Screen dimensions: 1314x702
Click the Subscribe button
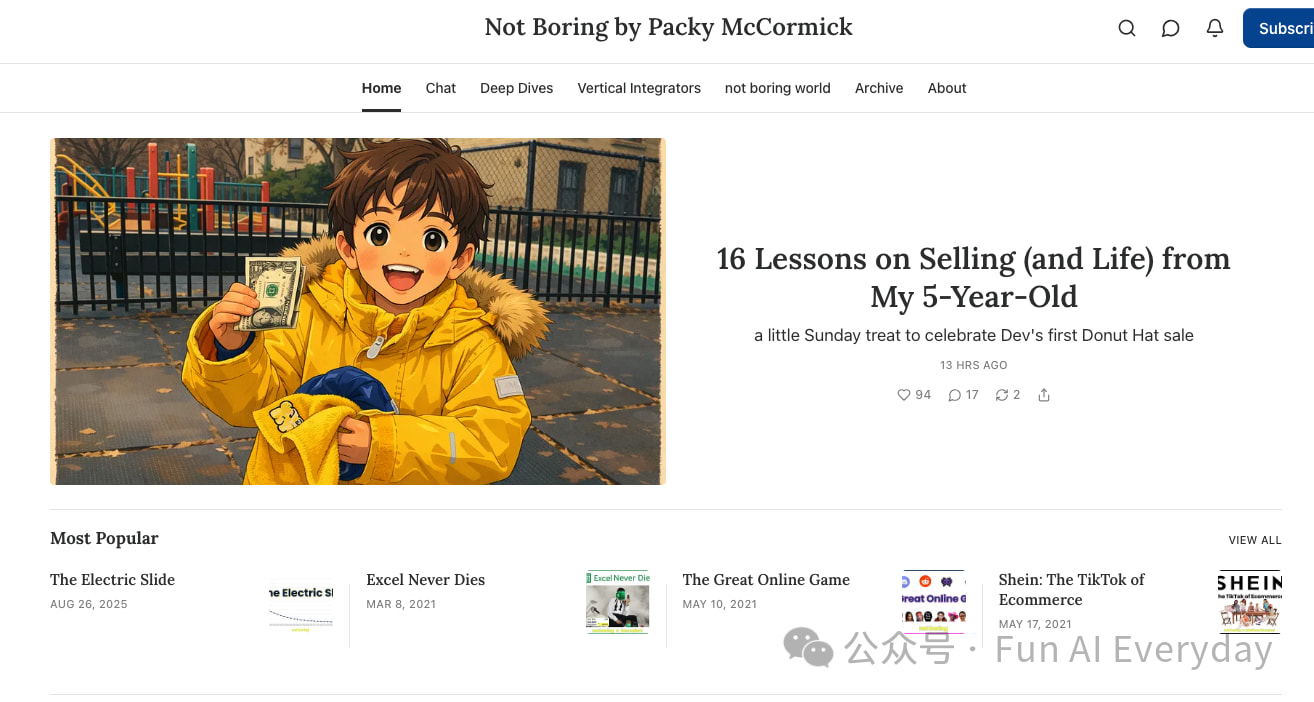point(1283,28)
